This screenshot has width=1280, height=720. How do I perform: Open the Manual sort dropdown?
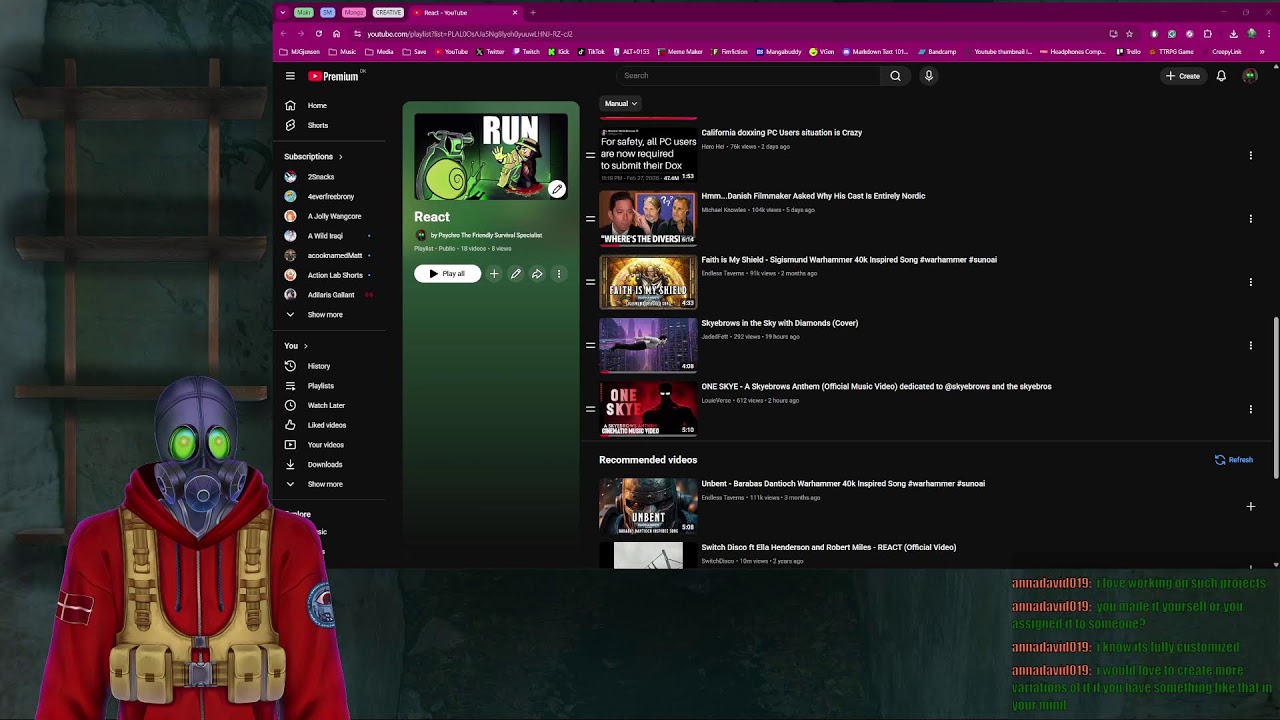coord(620,104)
